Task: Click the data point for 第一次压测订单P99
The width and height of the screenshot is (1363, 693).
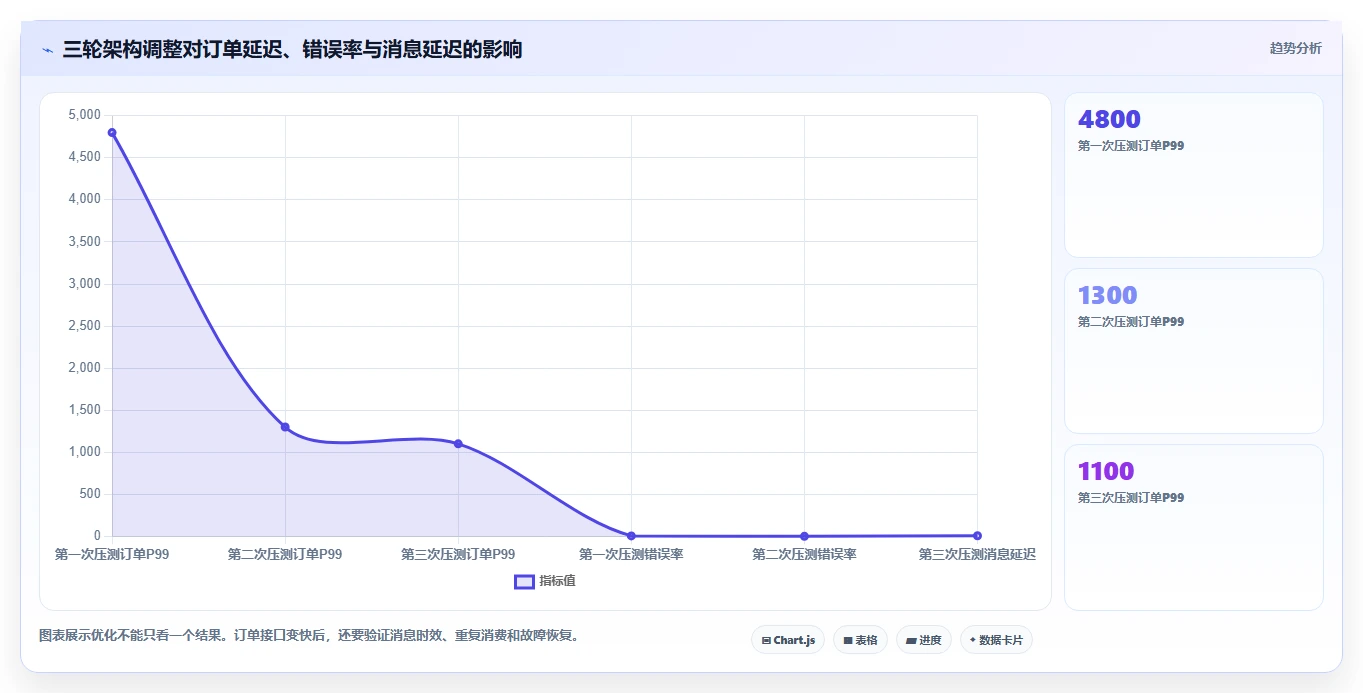Action: [112, 132]
